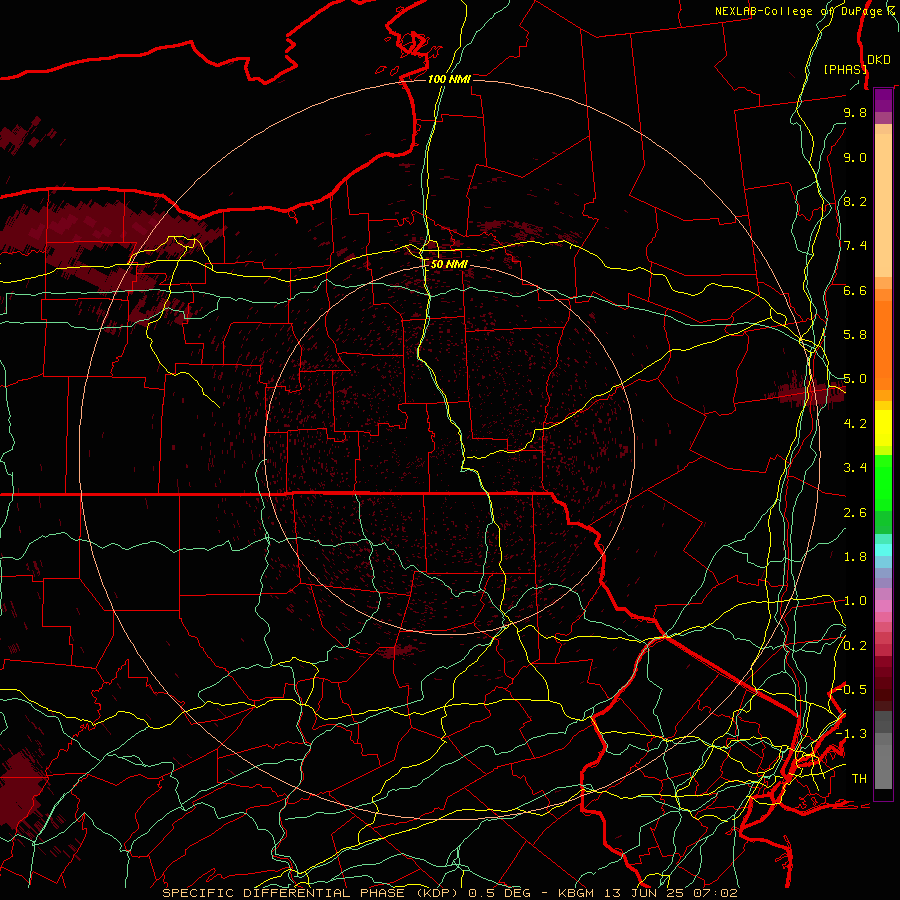Click the TH legend label
900x900 pixels.
(x=859, y=779)
